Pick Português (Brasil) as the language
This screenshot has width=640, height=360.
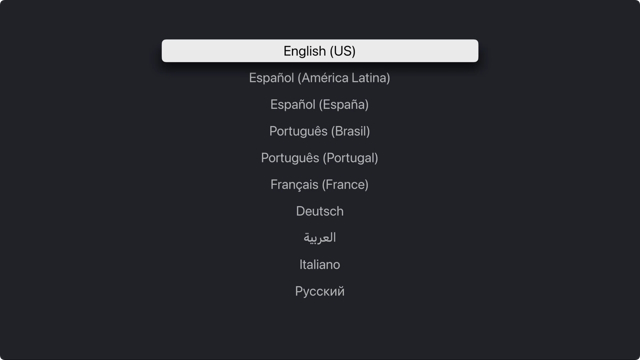point(320,131)
